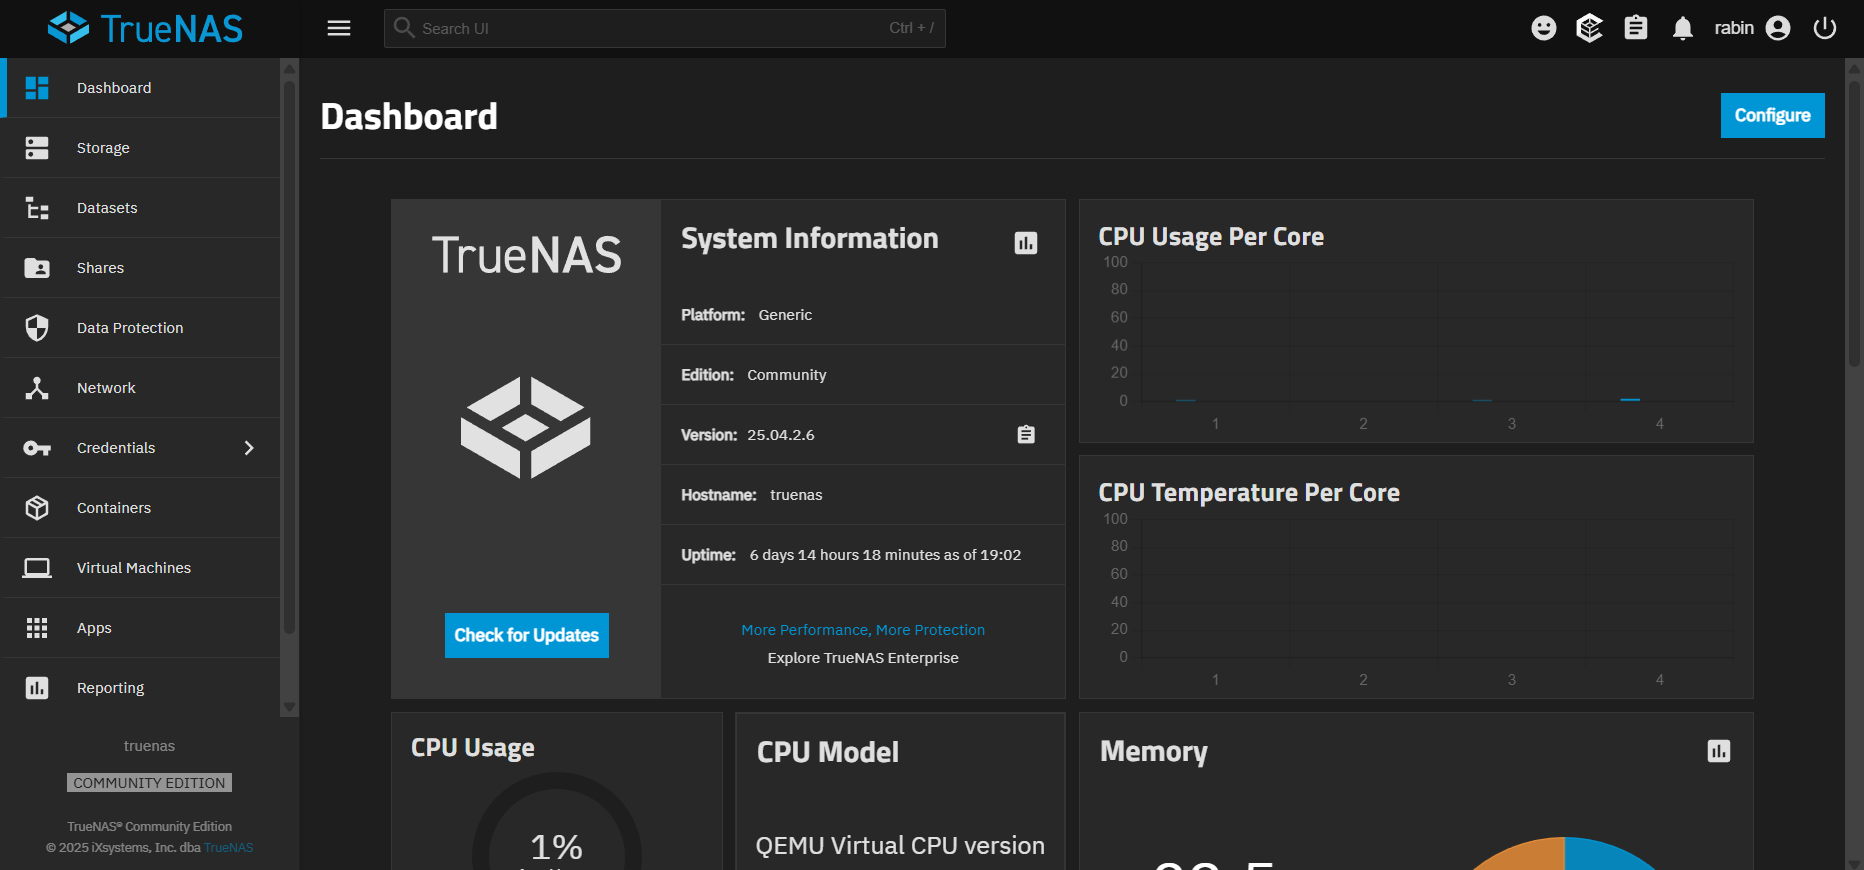Click the main page scrollbar thumb
Screen dimensions: 1864x870
pos(1855,222)
